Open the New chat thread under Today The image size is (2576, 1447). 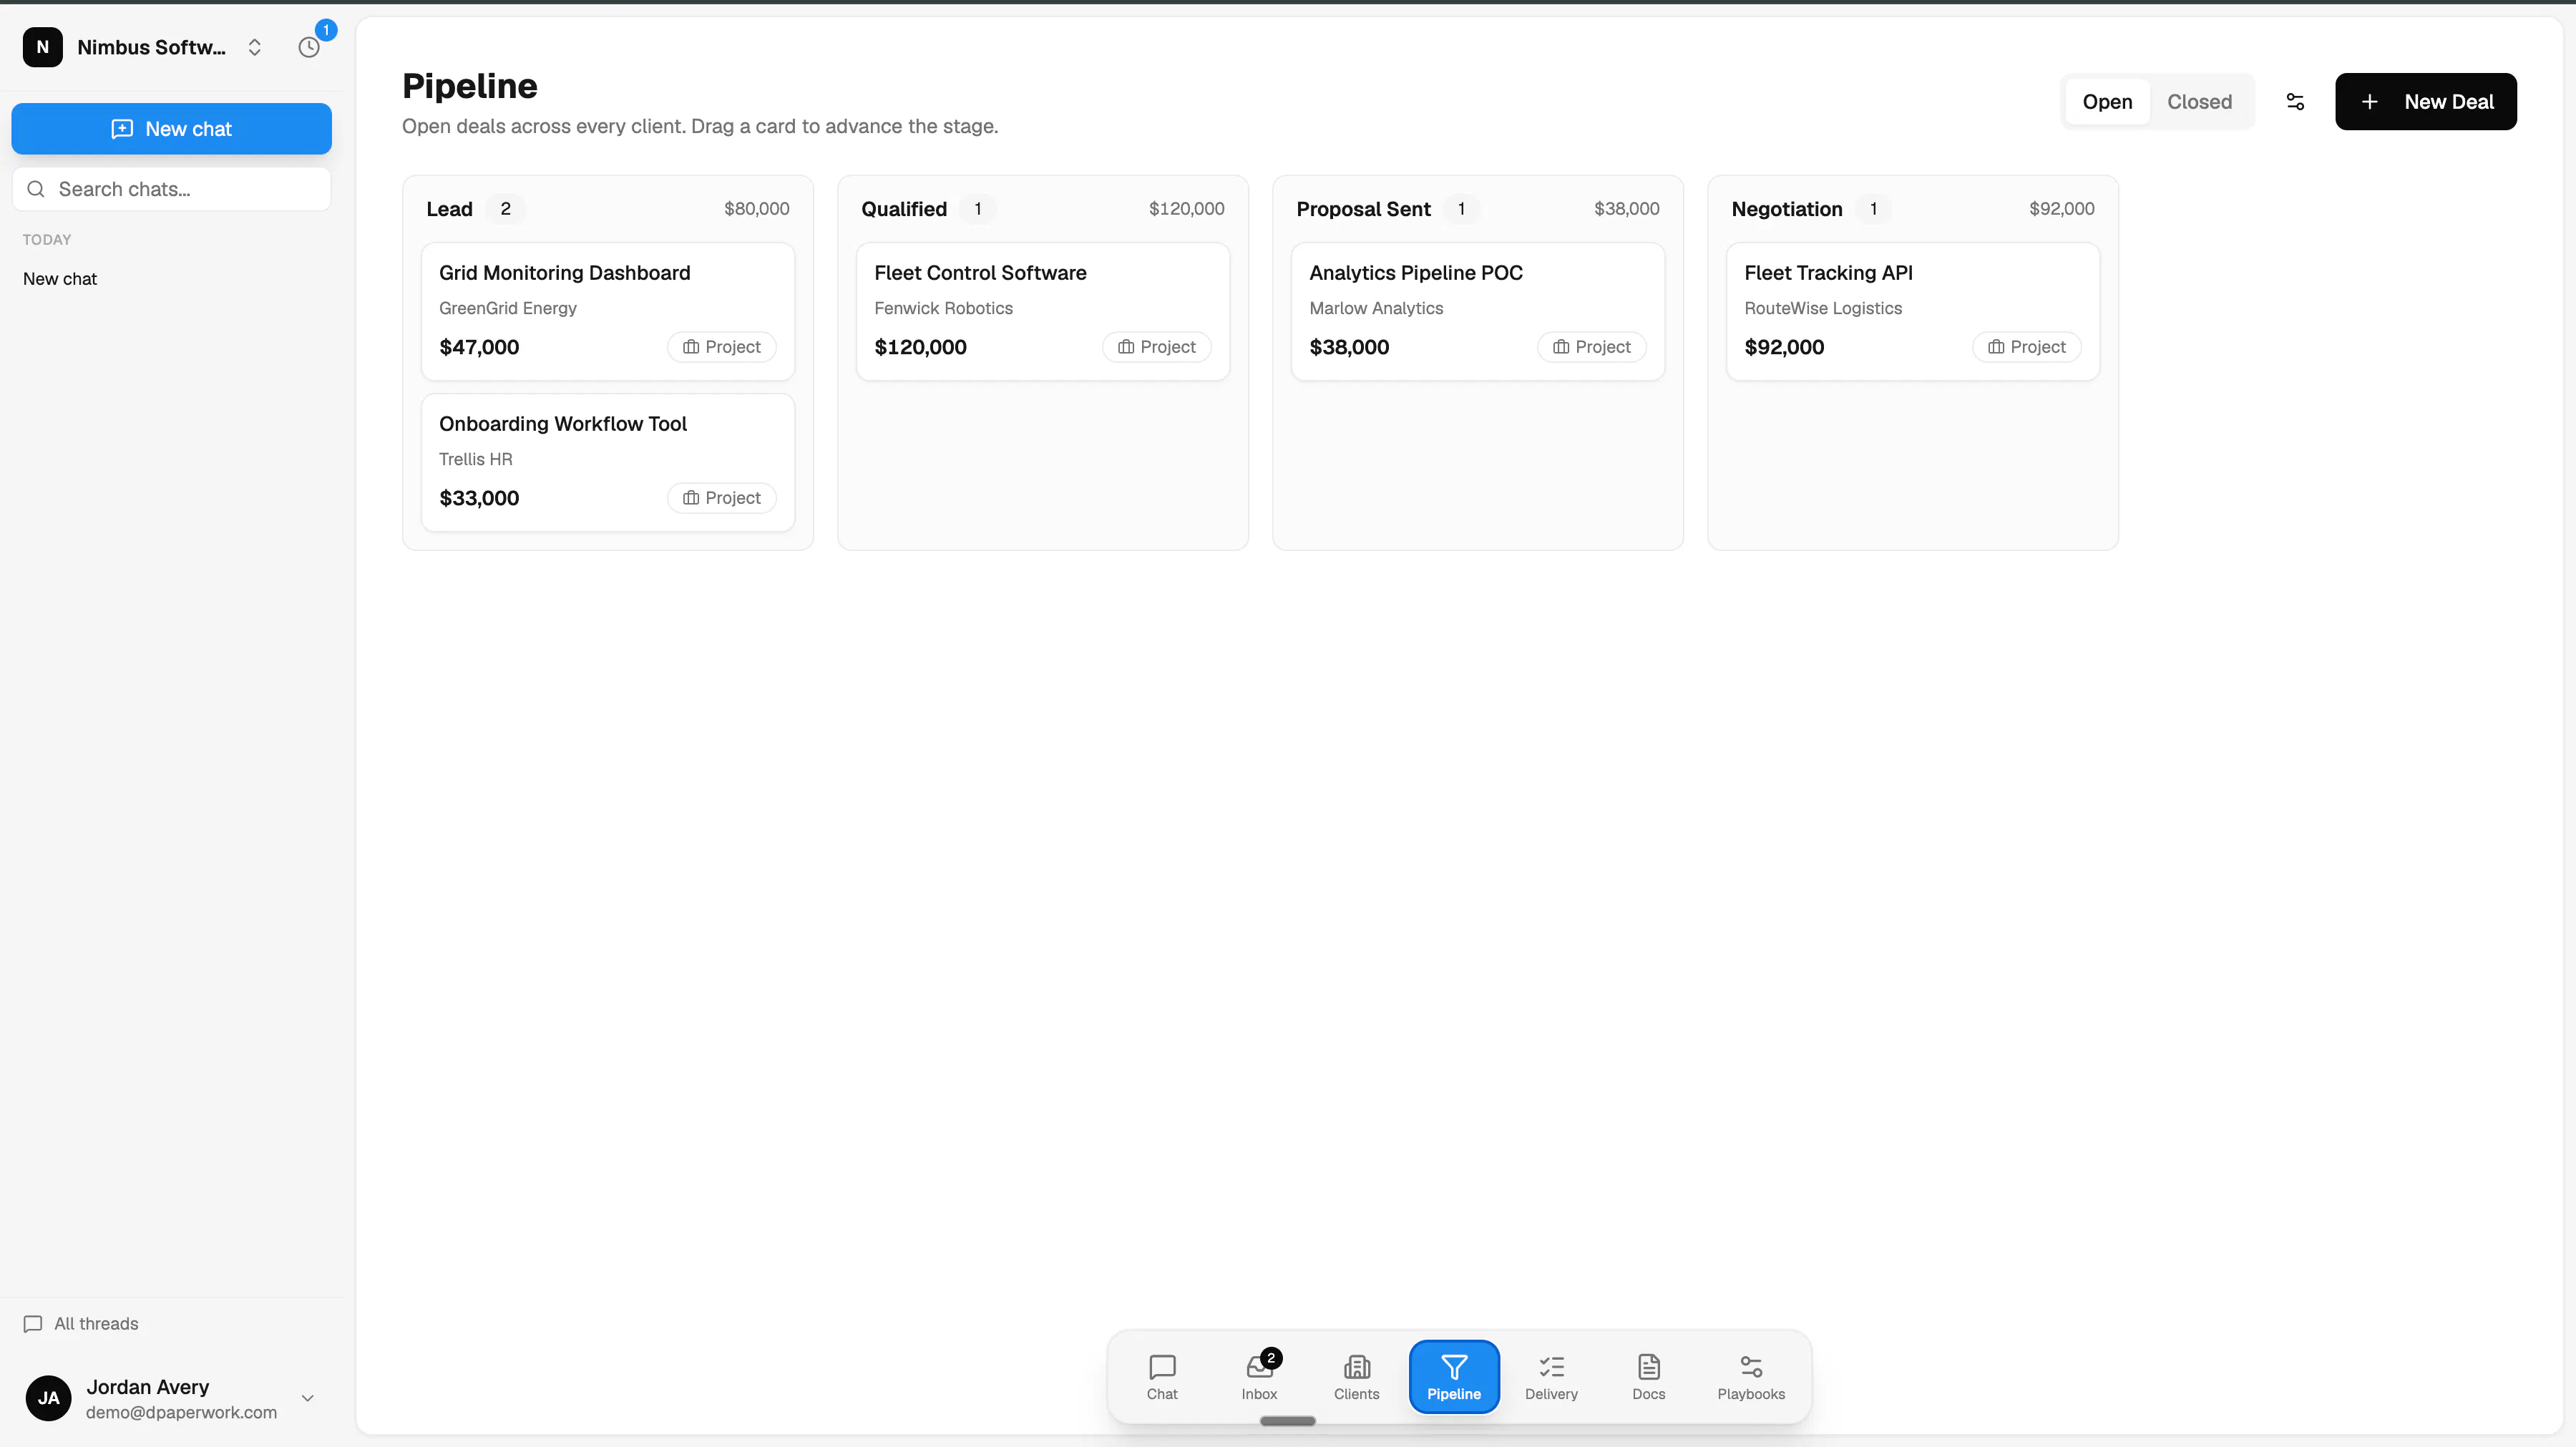click(60, 279)
